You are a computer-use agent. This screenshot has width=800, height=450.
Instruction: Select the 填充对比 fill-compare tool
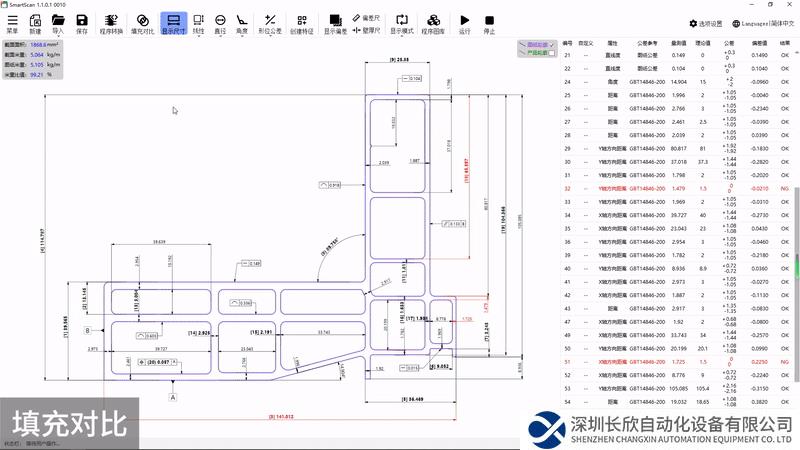pyautogui.click(x=143, y=21)
